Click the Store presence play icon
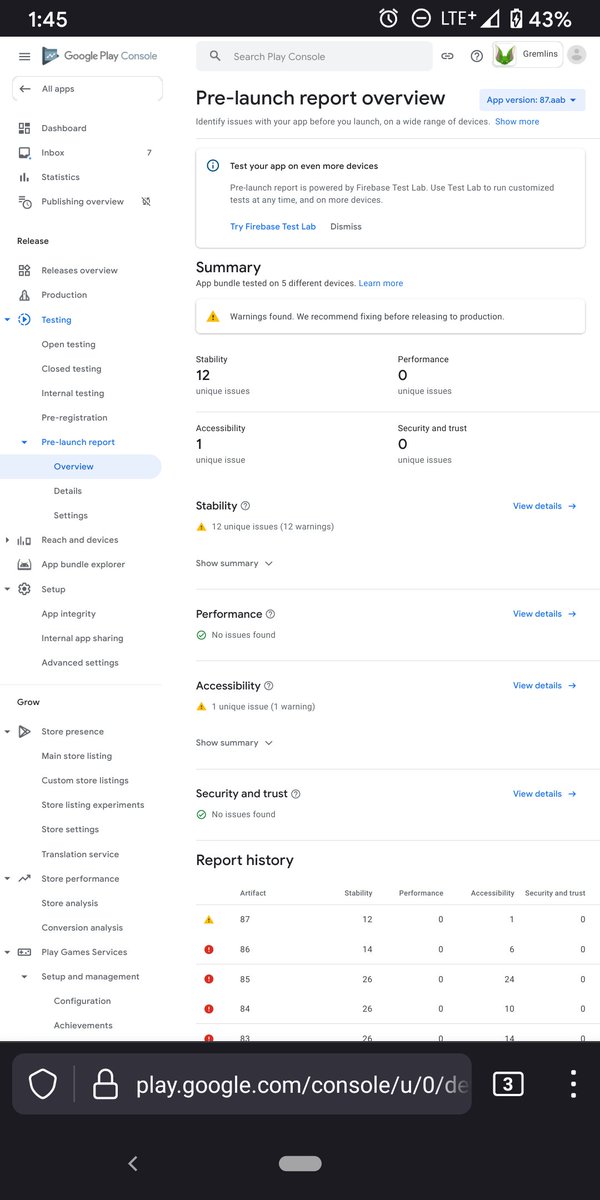The width and height of the screenshot is (600, 1200). tap(24, 732)
